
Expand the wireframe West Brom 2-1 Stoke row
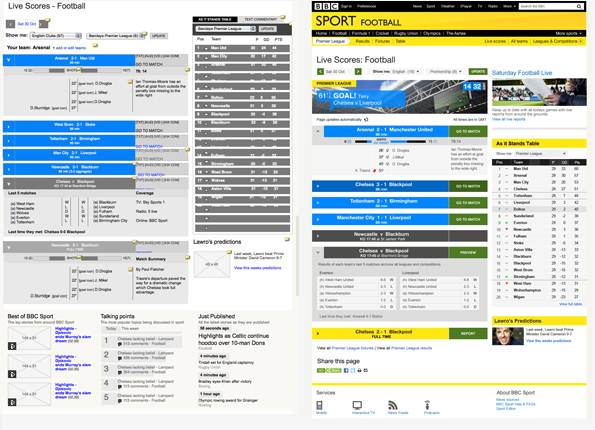pos(8,126)
